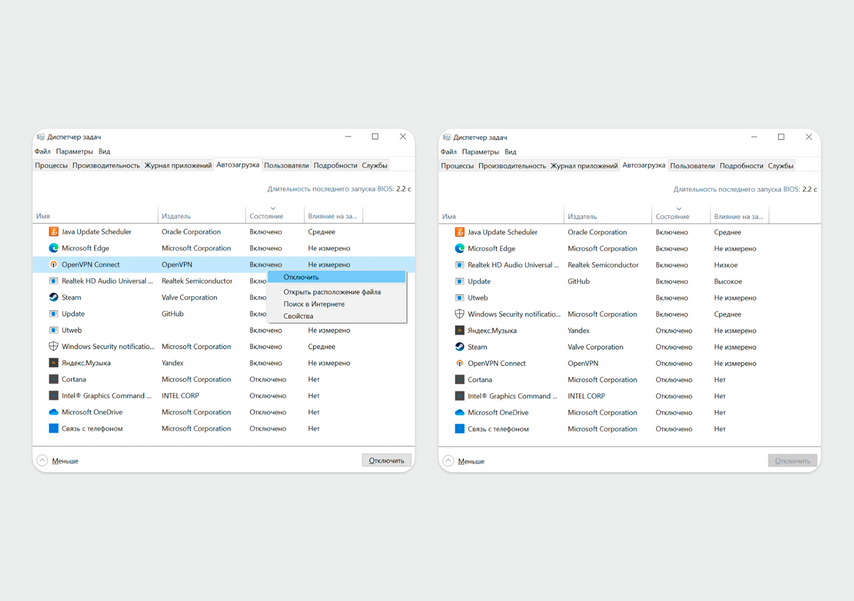Image resolution: width=854 pixels, height=601 pixels.
Task: Click OpenVPN Connect icon in right window
Action: coord(460,363)
